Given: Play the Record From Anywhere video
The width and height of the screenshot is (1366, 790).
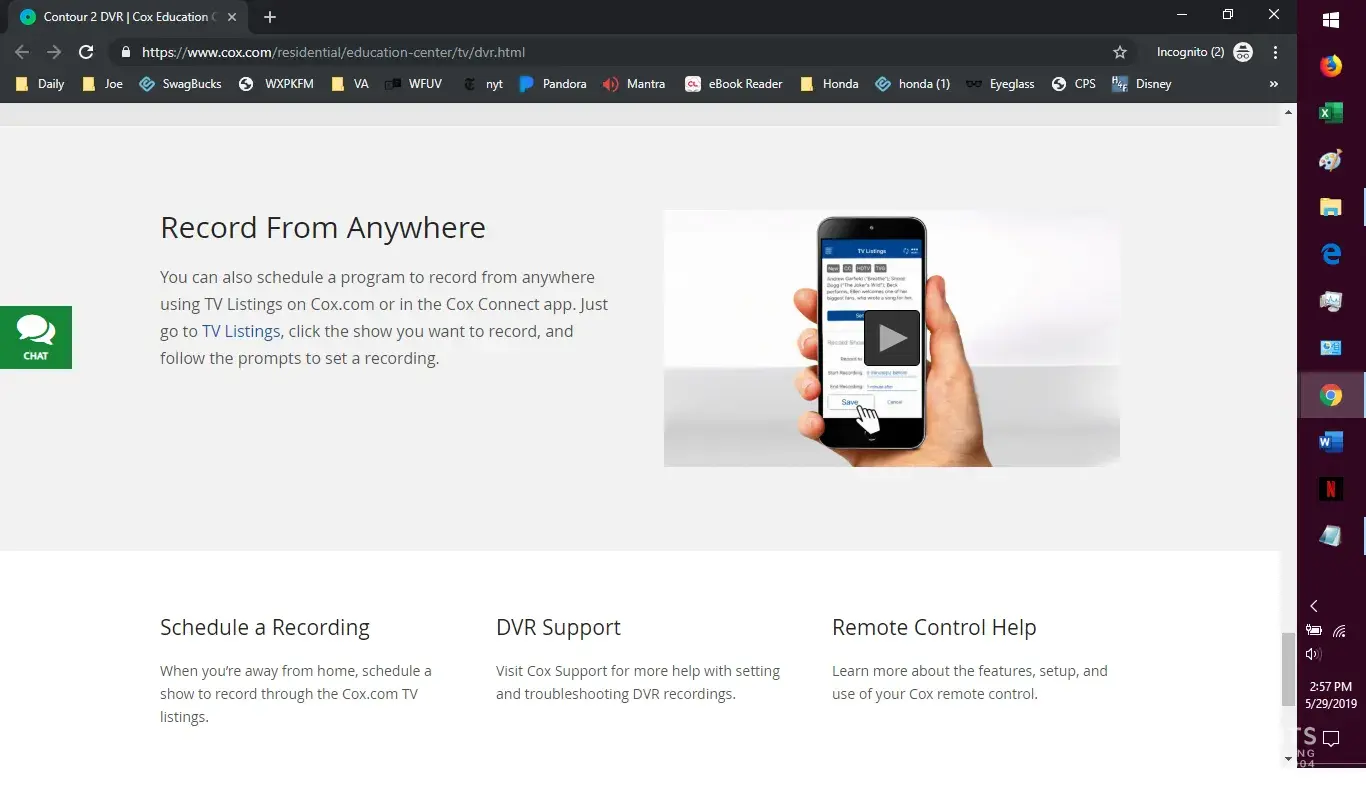Looking at the screenshot, I should coord(891,338).
